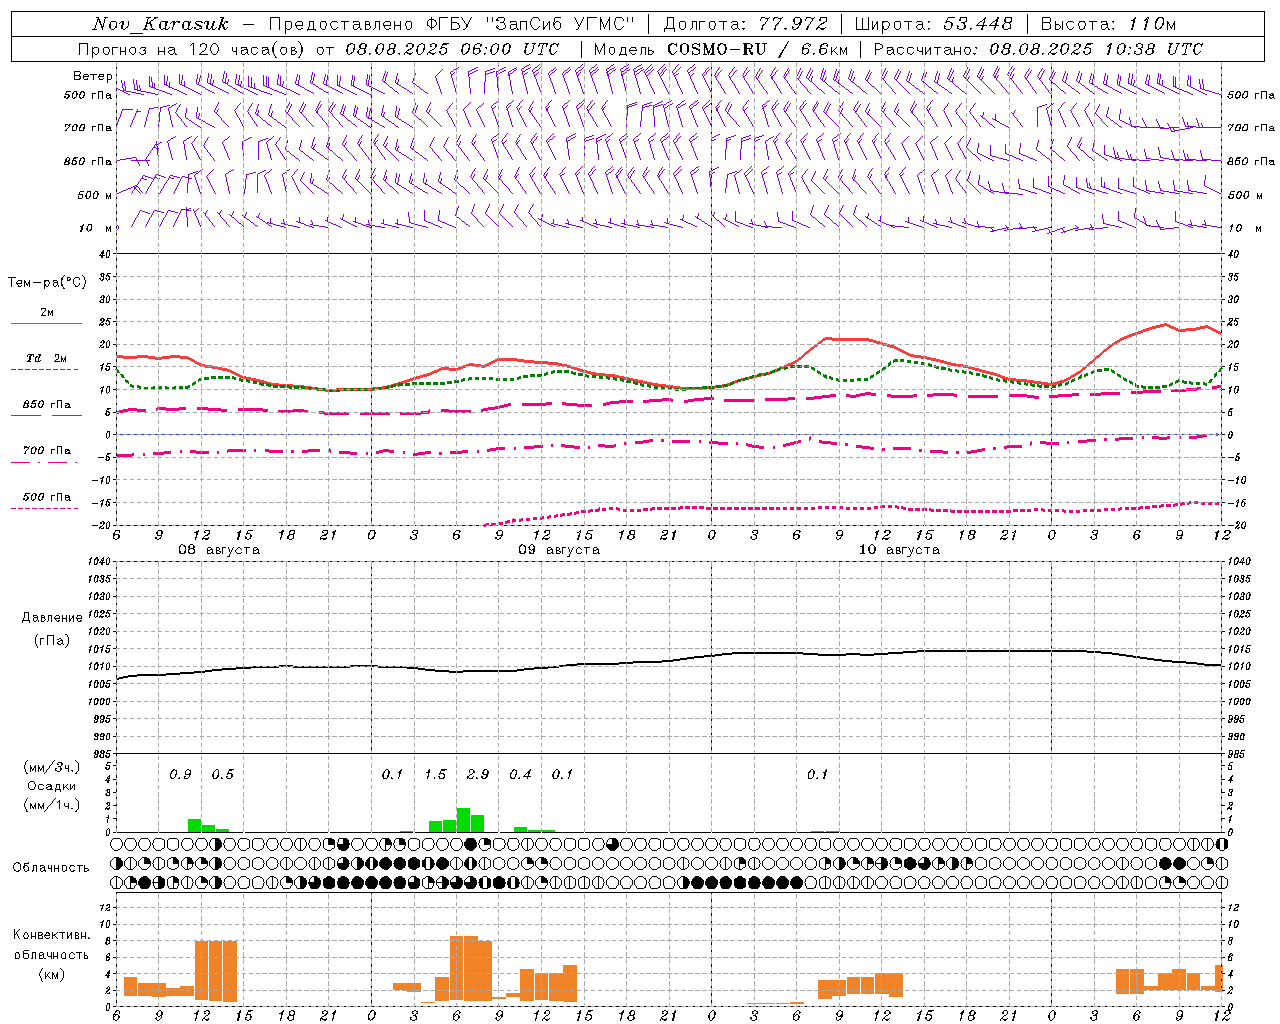
Task: Click the 'Td 2м' dew point legend
Action: [46, 358]
